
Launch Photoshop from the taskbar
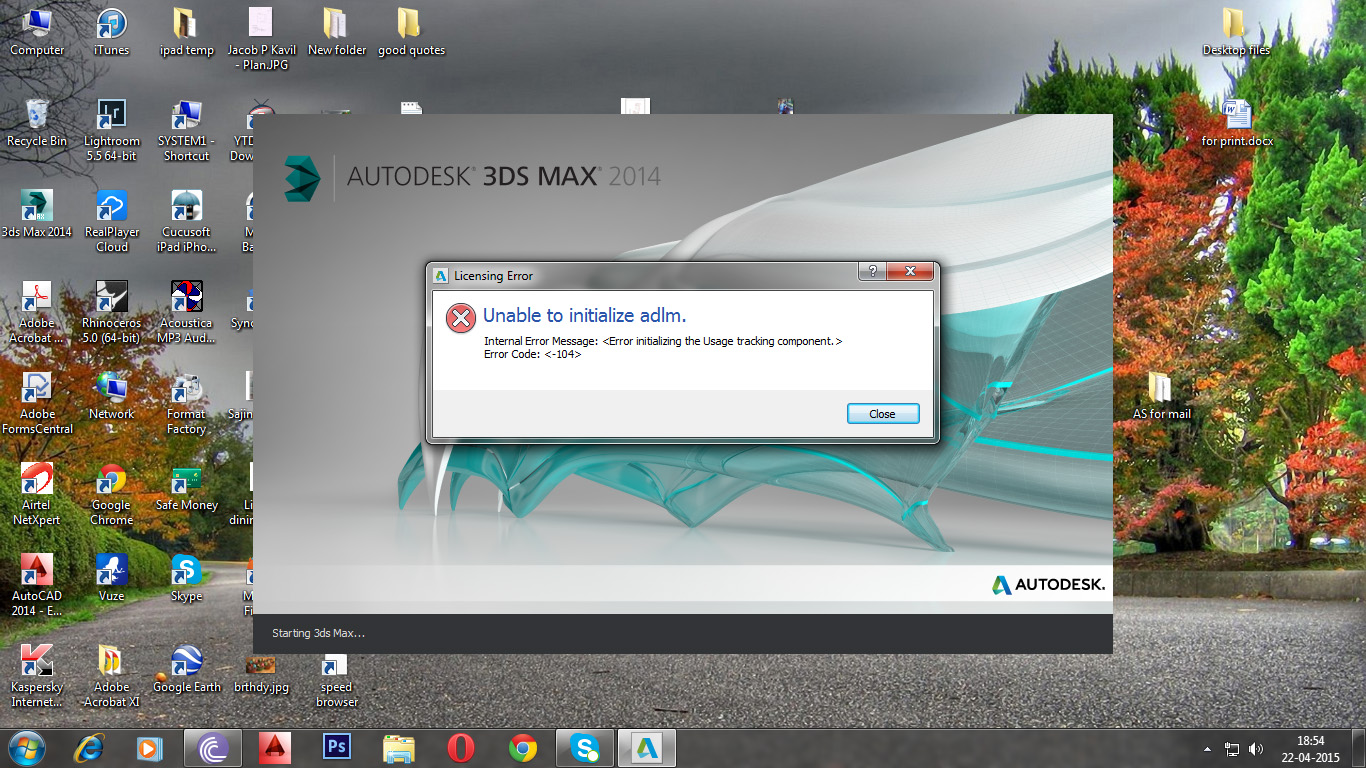[336, 748]
